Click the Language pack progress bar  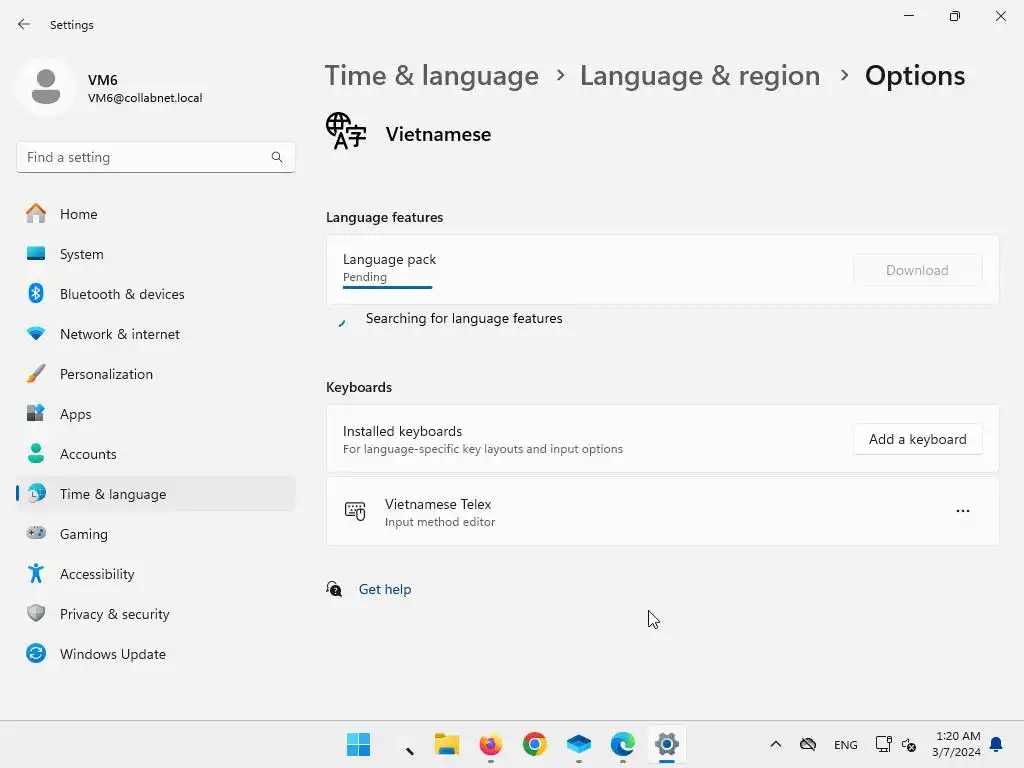click(387, 287)
